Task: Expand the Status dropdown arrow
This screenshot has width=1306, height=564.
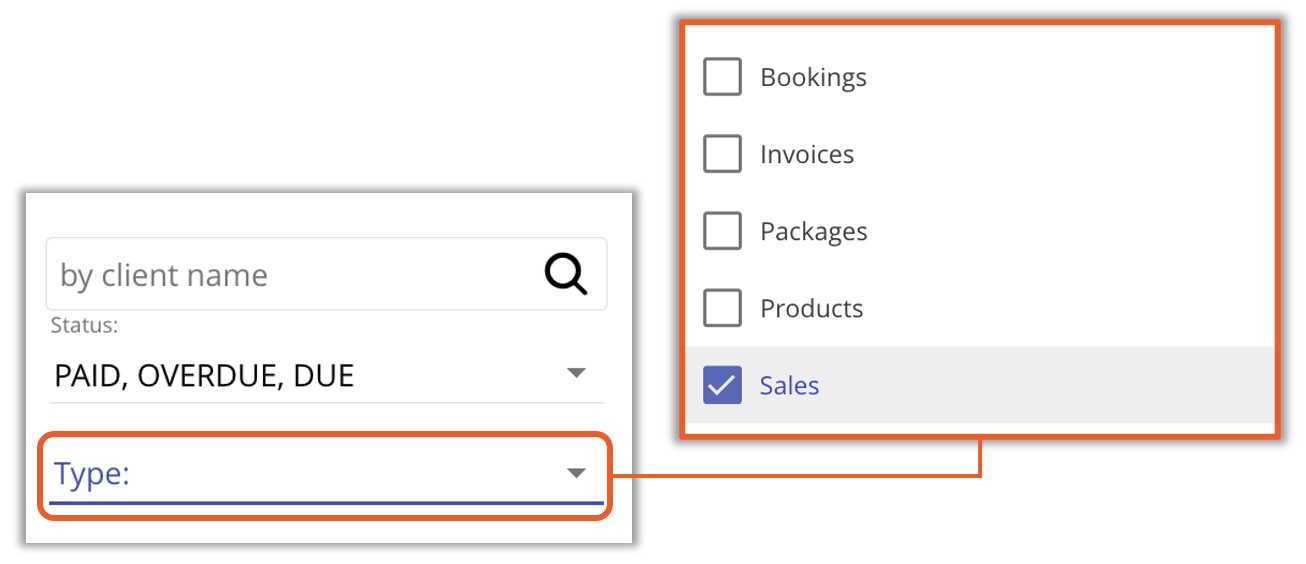Action: [576, 373]
